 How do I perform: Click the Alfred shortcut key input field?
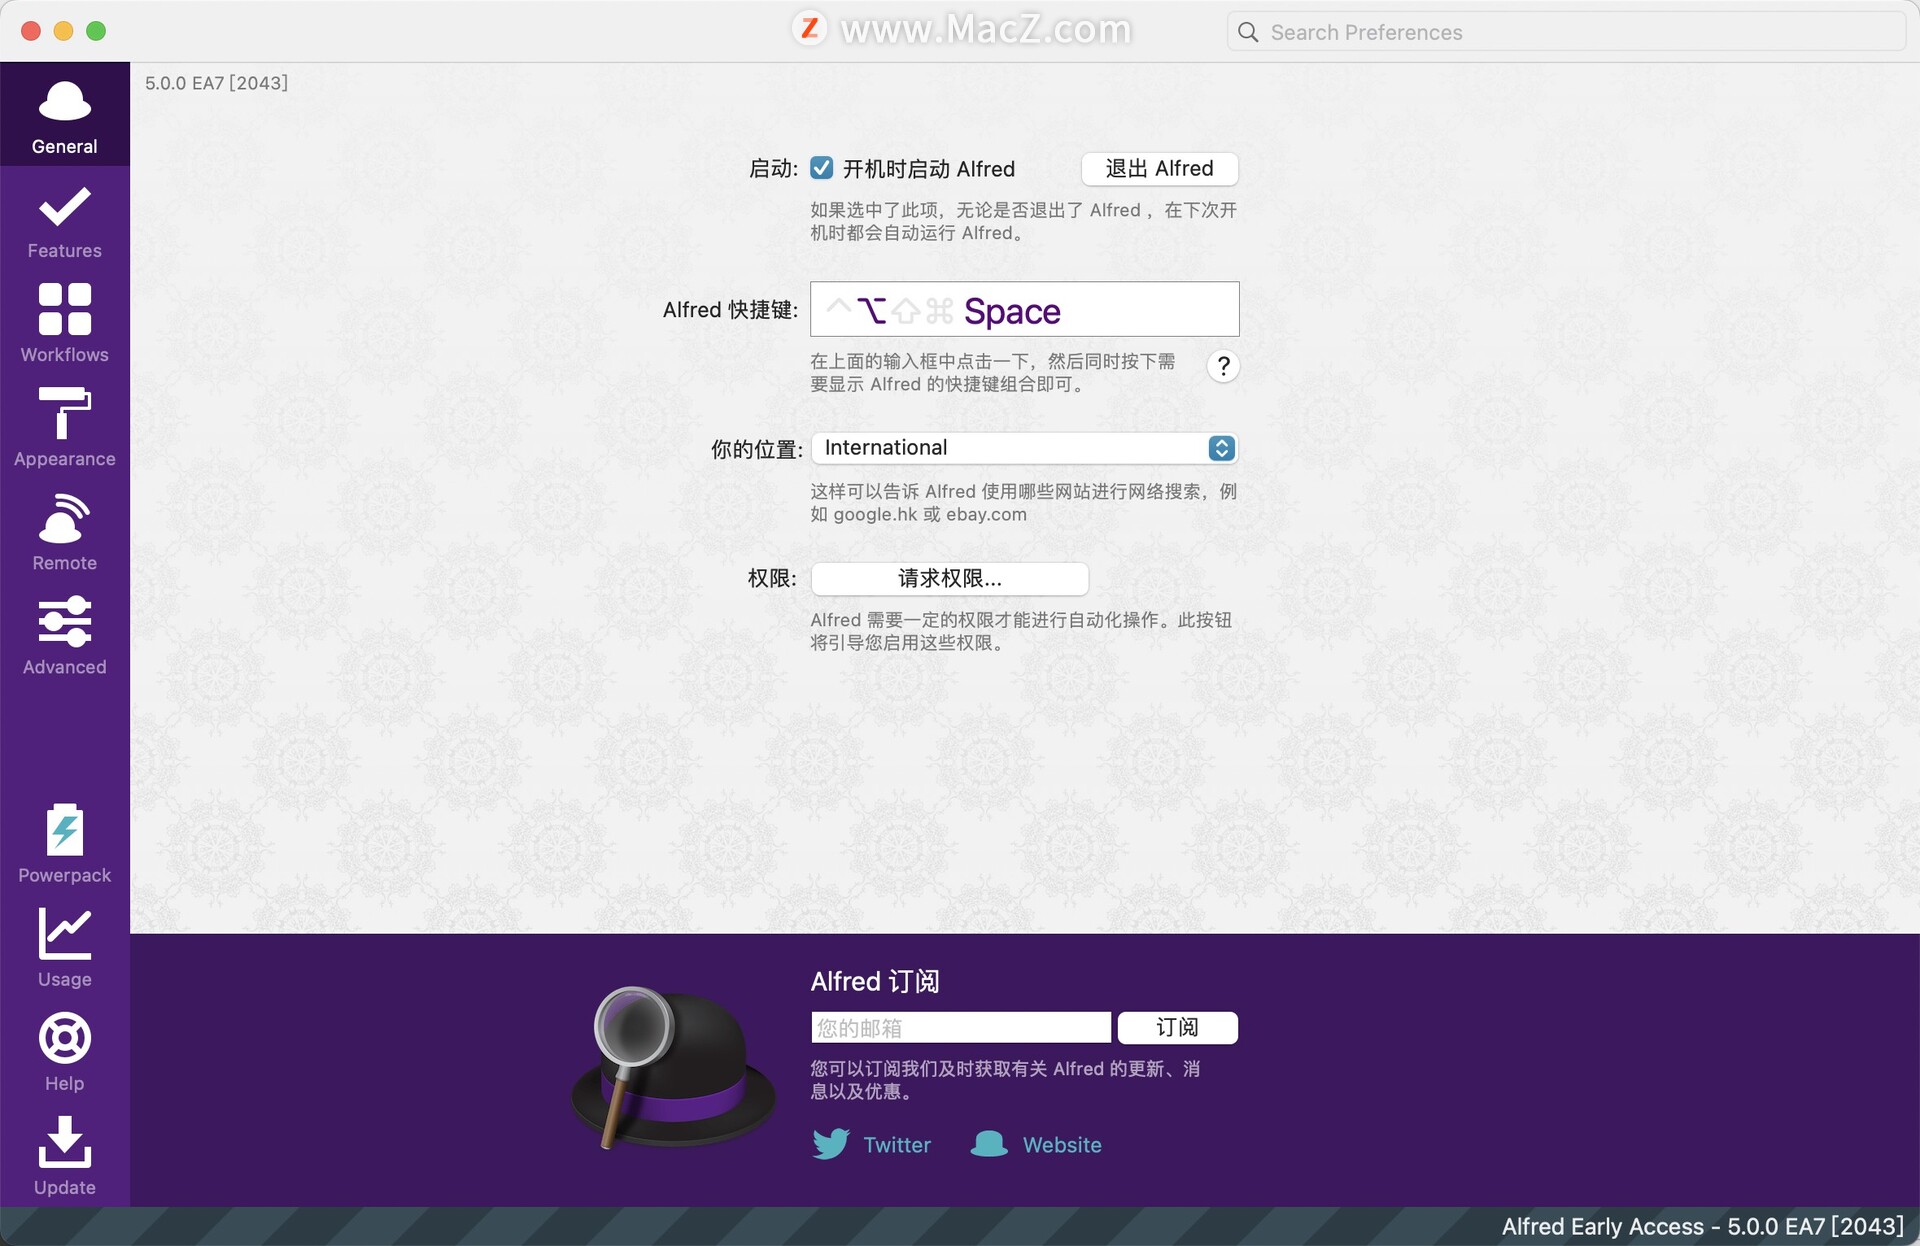pyautogui.click(x=1024, y=308)
